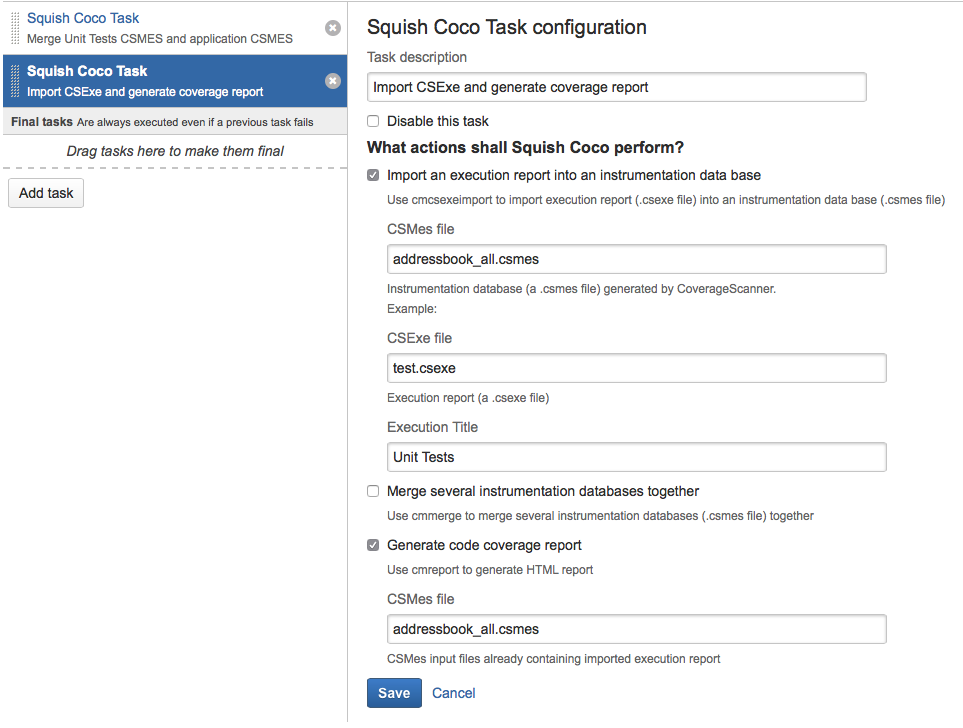This screenshot has width=963, height=728.
Task: Uncheck Generate code coverage report
Action: click(373, 545)
